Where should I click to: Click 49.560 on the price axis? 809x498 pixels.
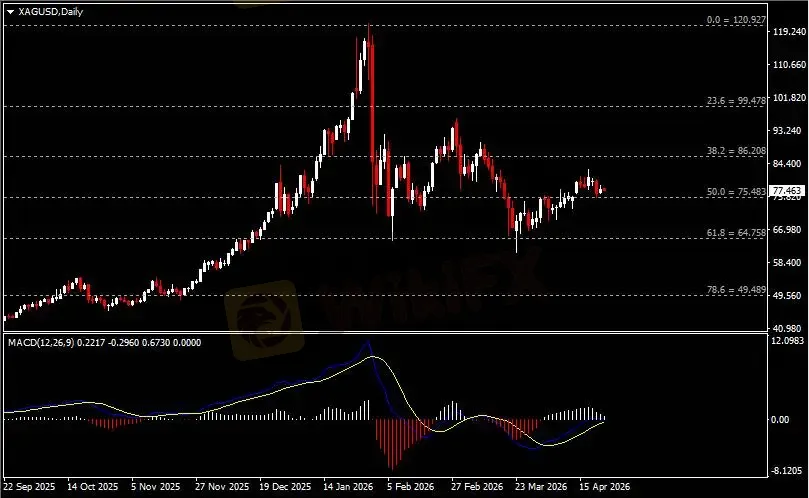[x=789, y=295]
